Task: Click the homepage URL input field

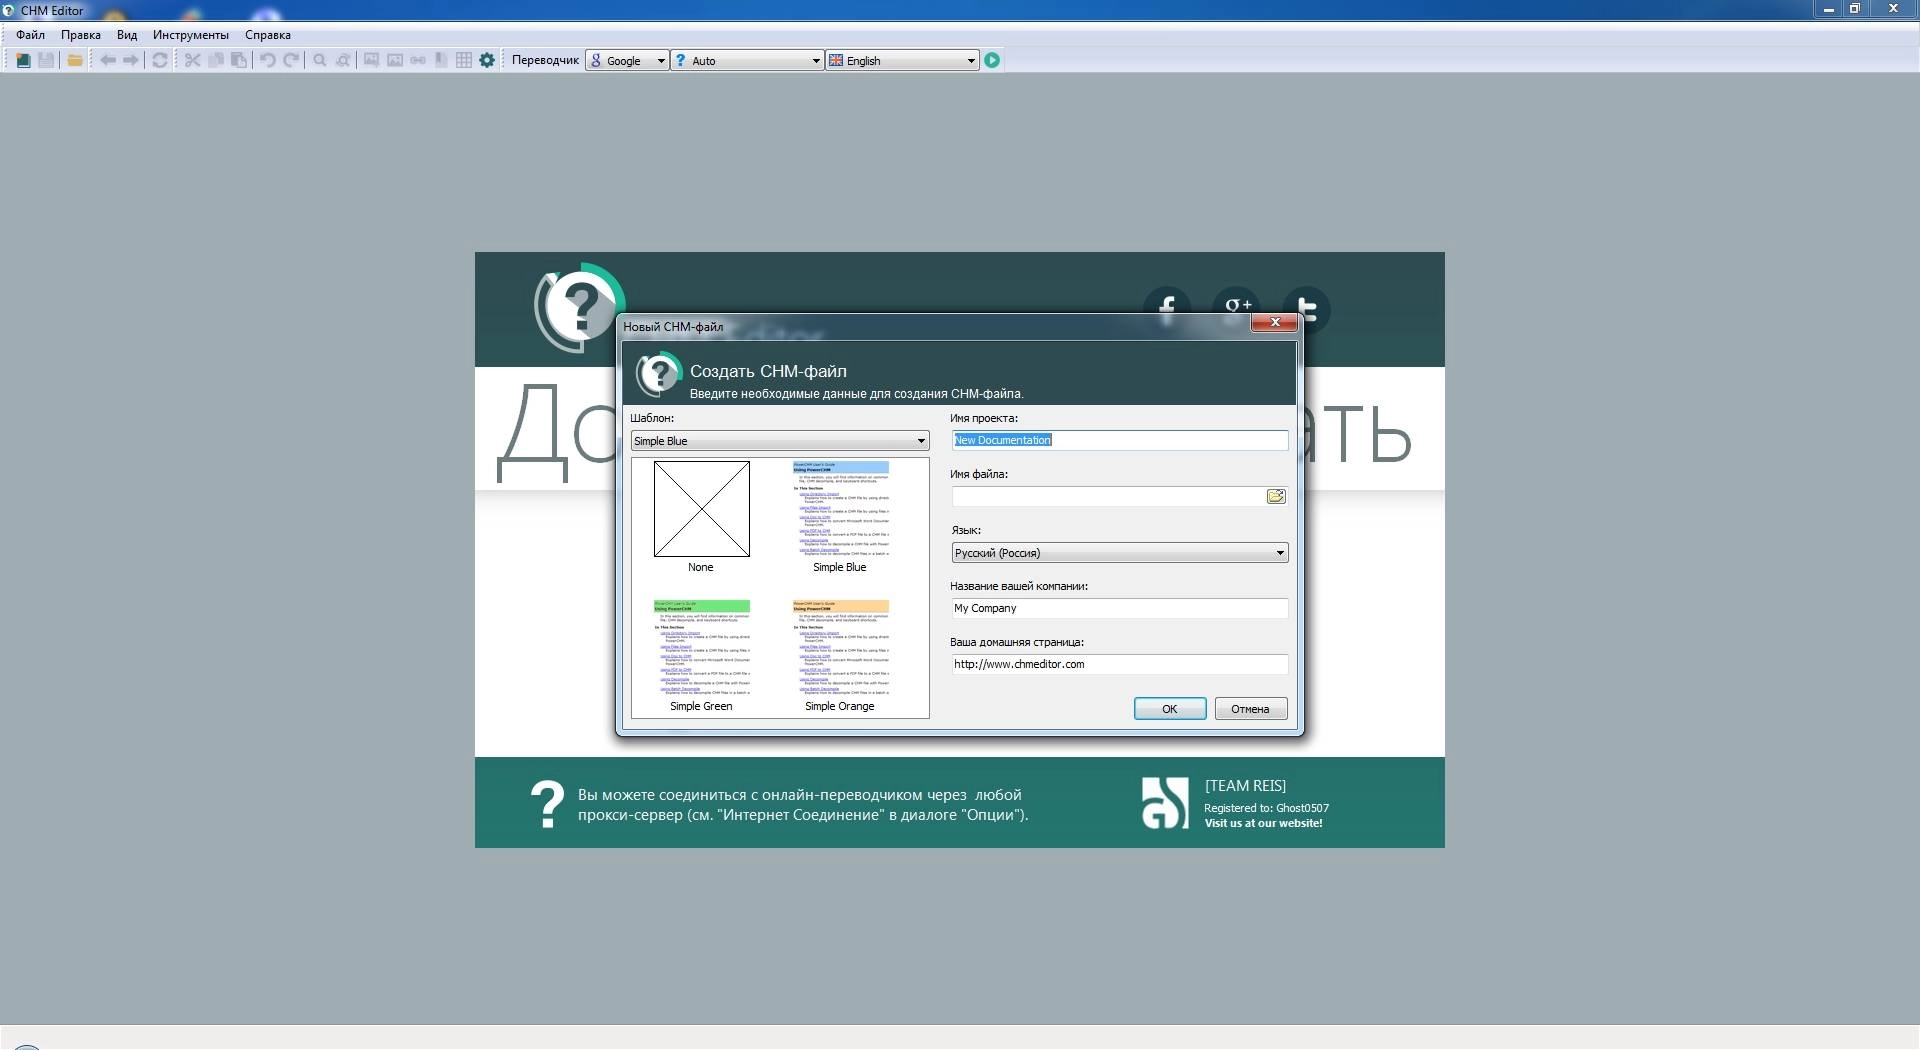Action: (x=1120, y=664)
